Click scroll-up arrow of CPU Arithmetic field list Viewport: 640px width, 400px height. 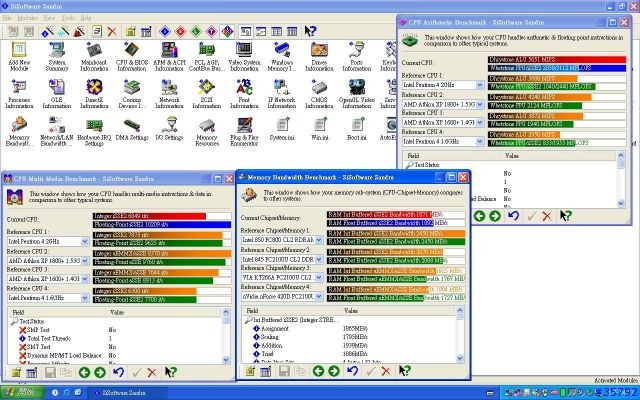tap(621, 156)
